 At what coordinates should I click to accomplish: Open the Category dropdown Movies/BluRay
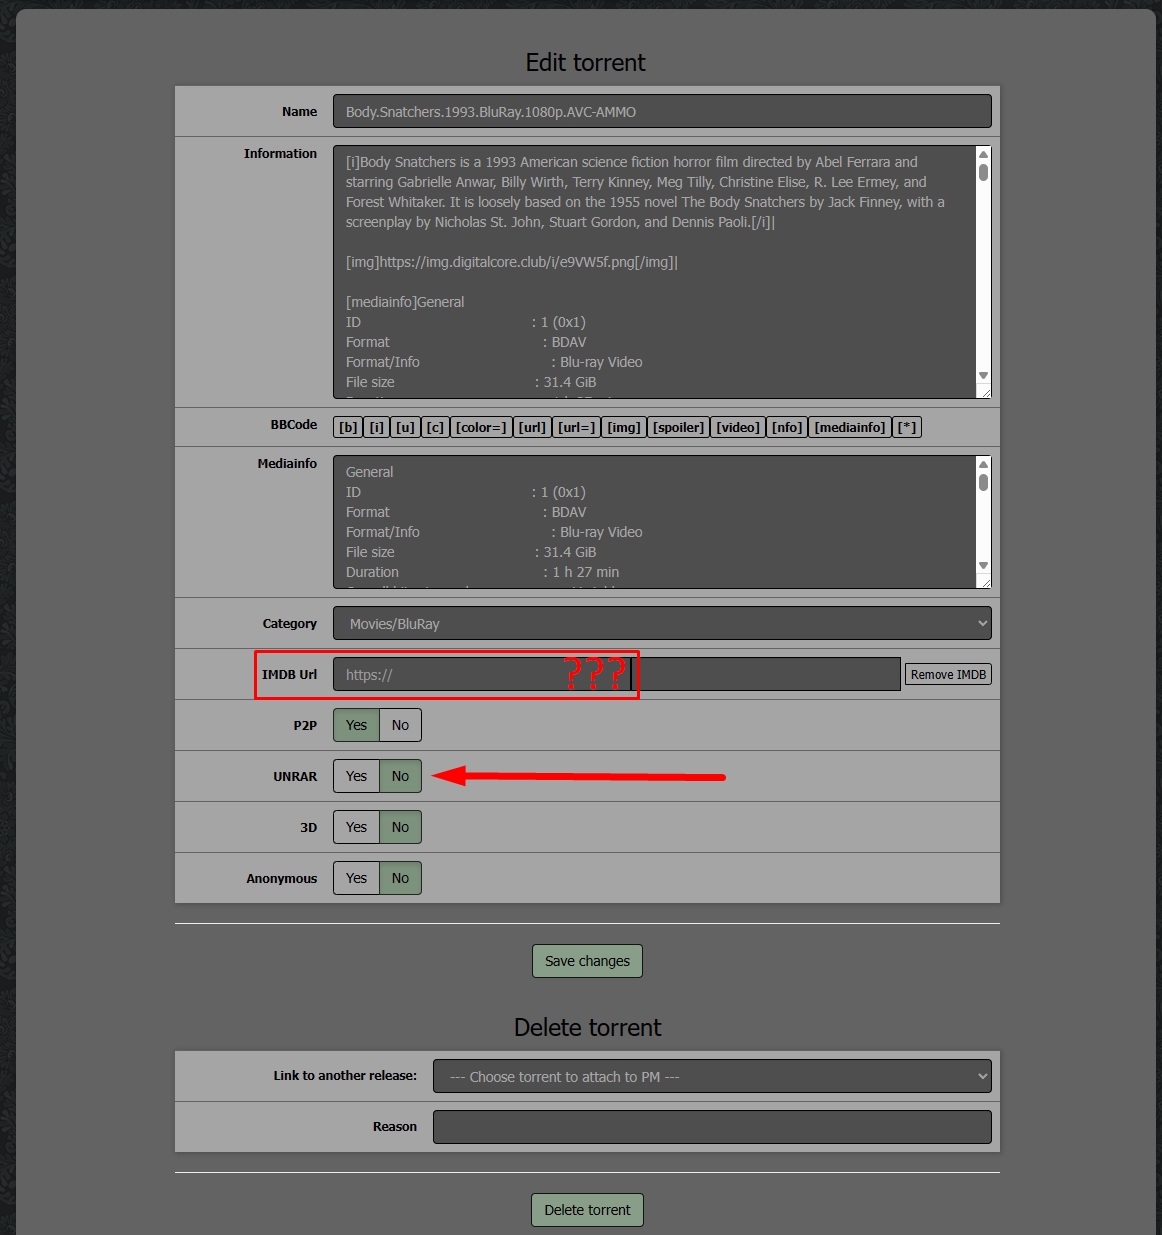pyautogui.click(x=661, y=623)
